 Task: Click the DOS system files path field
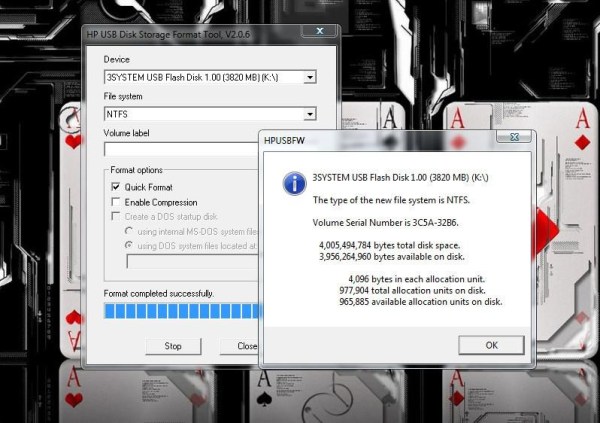[193, 262]
